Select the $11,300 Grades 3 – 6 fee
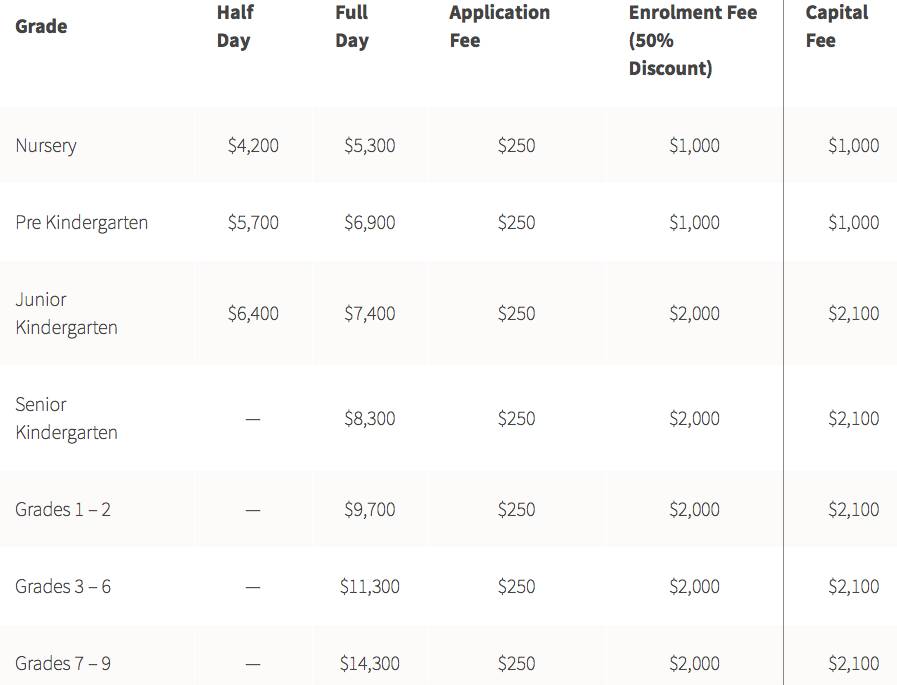 point(369,587)
